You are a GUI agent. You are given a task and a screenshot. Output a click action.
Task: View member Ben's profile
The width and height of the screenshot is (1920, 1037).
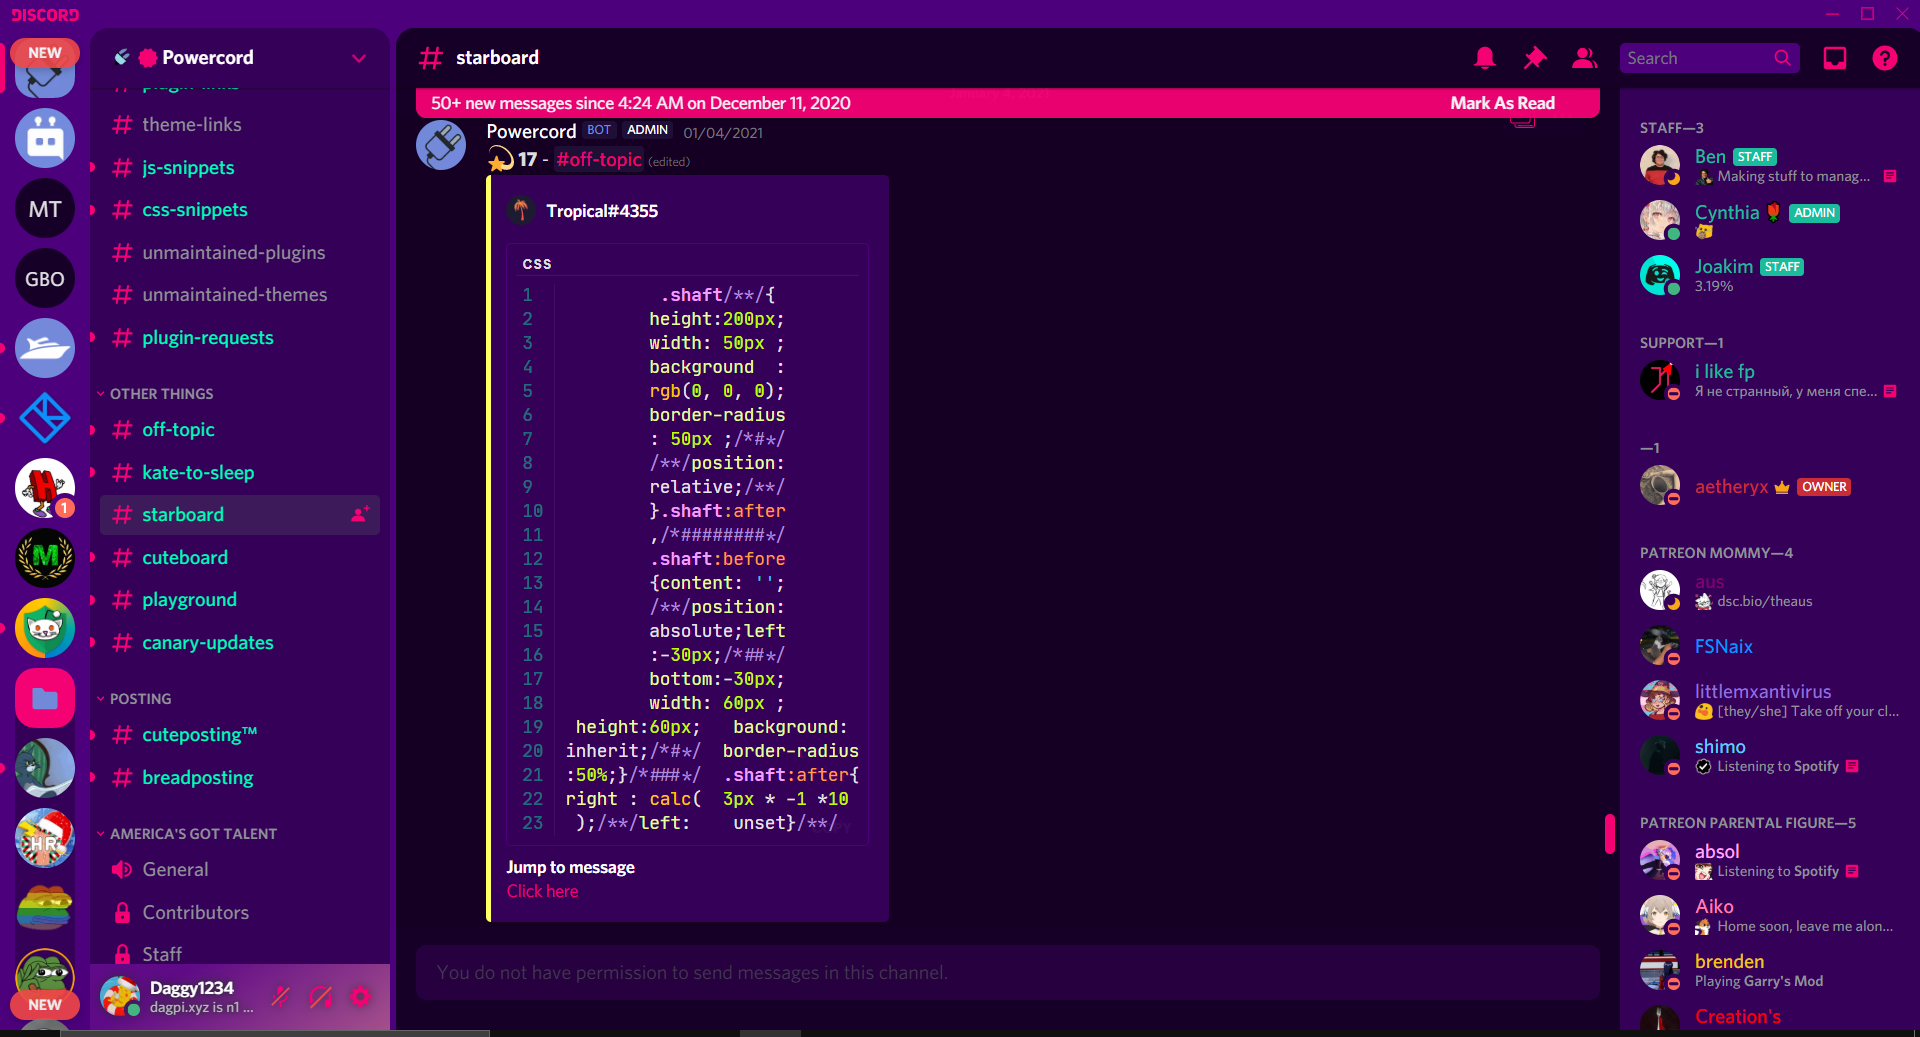click(1770, 165)
